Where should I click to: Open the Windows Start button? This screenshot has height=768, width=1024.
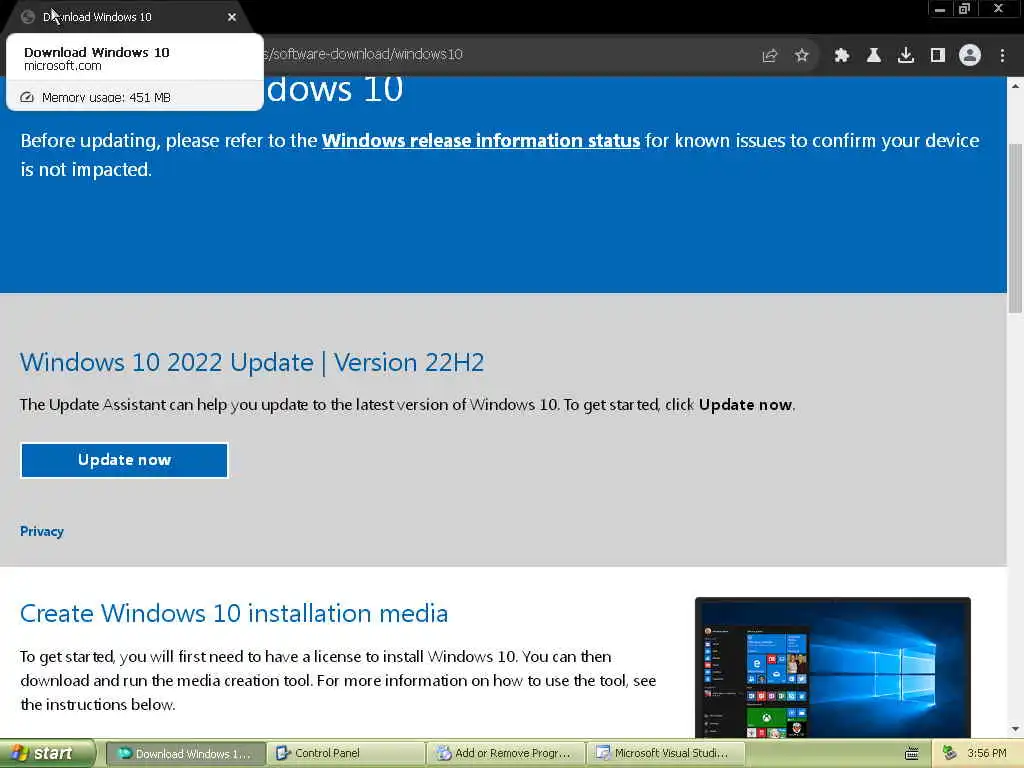pyautogui.click(x=46, y=754)
